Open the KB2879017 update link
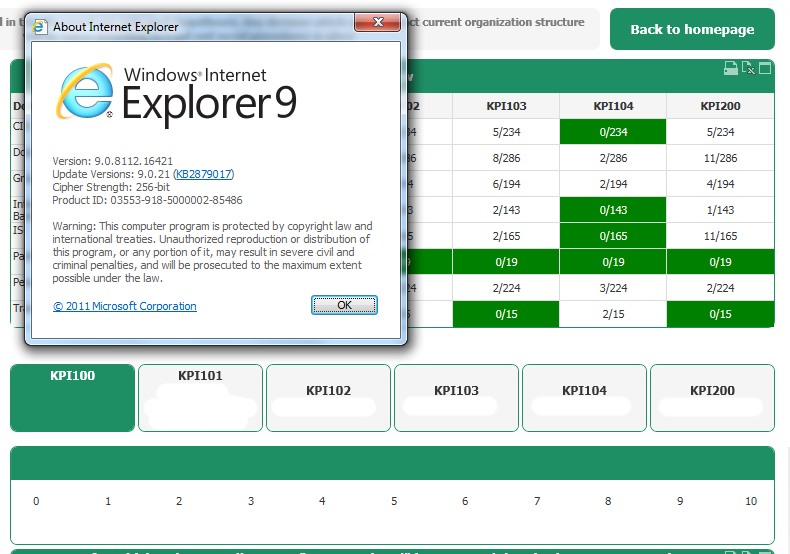This screenshot has height=554, width=790. (204, 174)
